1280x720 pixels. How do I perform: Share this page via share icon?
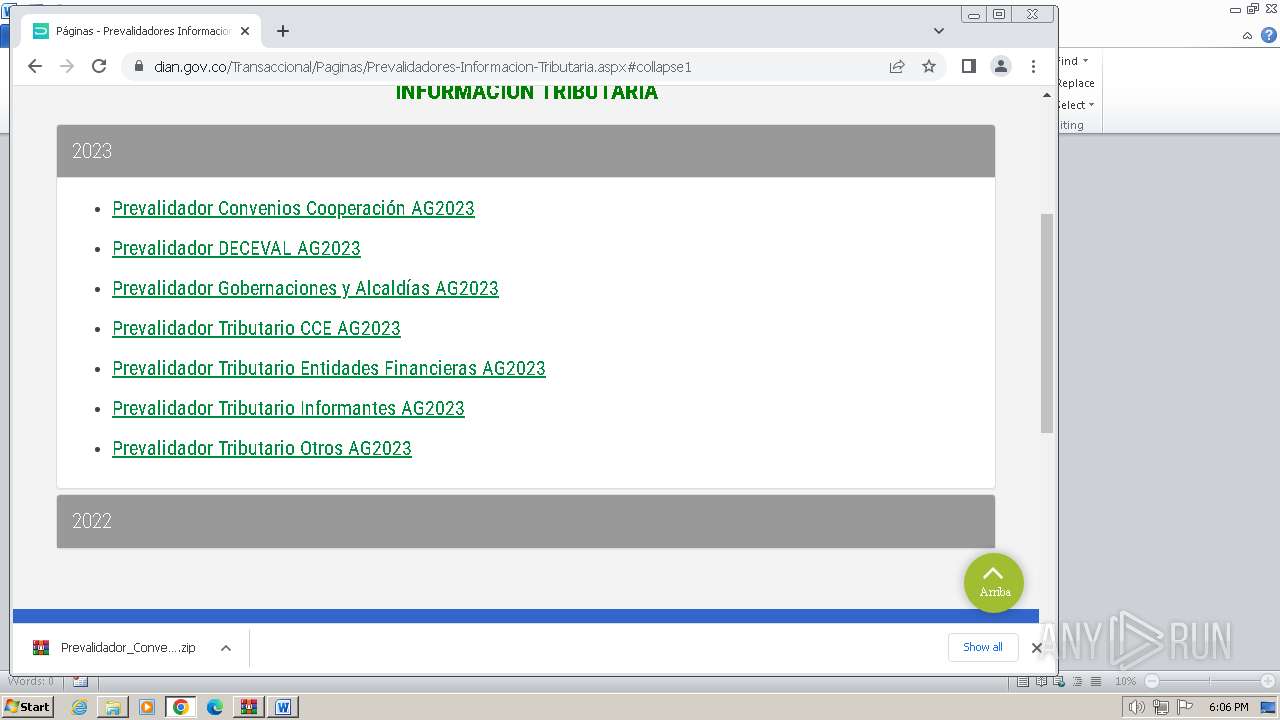point(897,66)
